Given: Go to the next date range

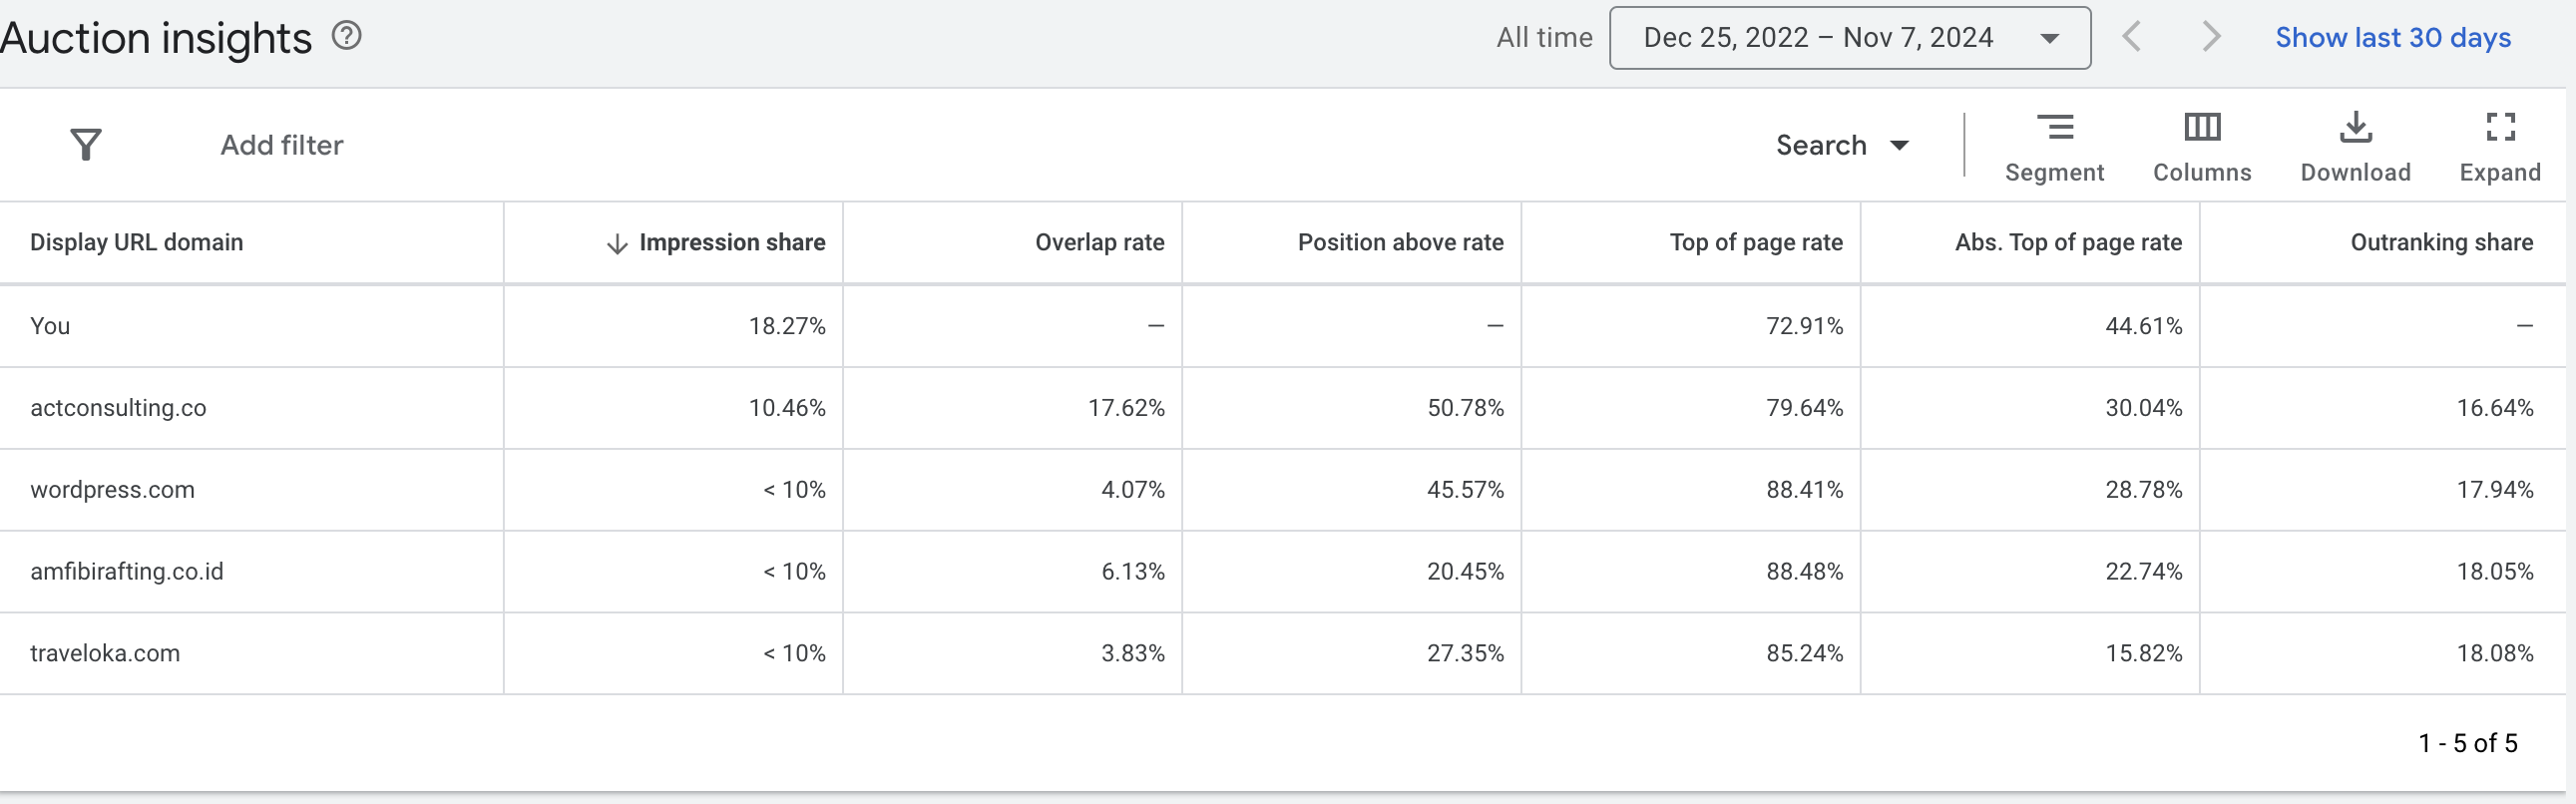Looking at the screenshot, I should click(x=2211, y=38).
